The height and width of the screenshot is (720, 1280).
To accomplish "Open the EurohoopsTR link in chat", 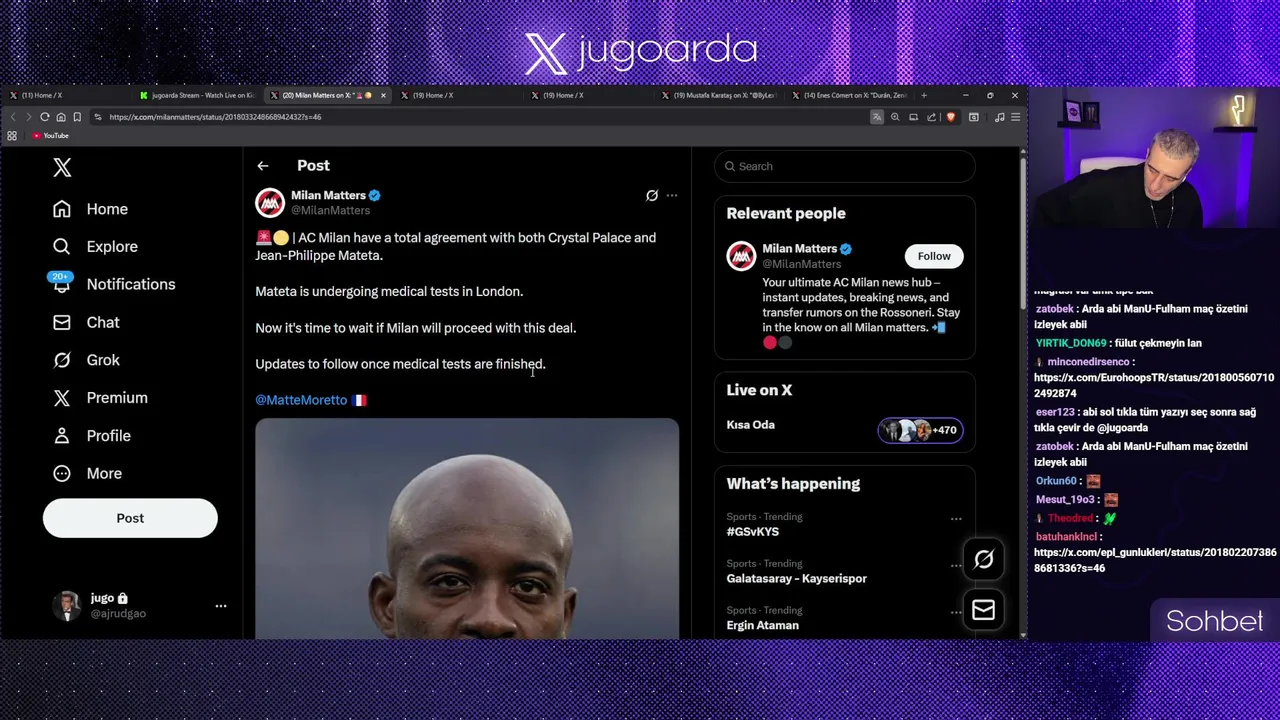I will 1154,386.
